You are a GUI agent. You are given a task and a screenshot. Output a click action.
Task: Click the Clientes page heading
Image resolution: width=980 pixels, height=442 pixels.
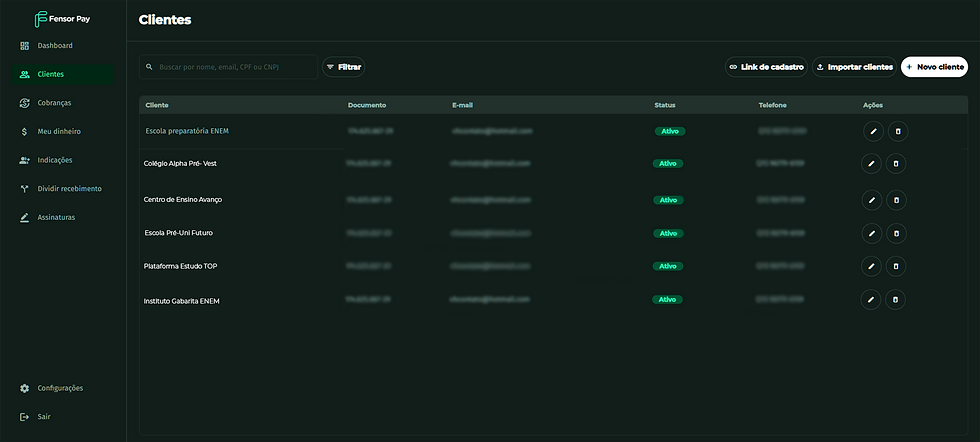[x=165, y=20]
